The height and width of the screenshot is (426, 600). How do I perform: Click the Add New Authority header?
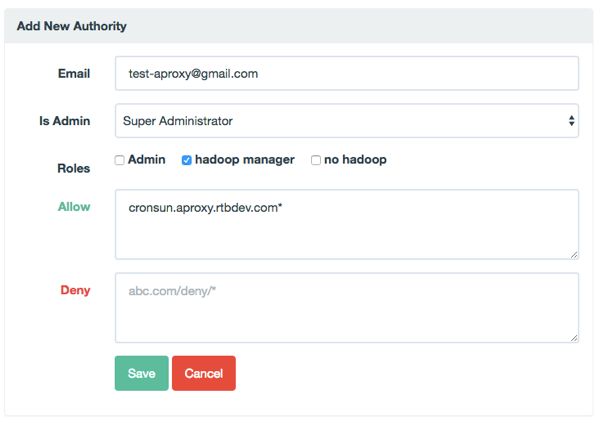click(x=72, y=26)
